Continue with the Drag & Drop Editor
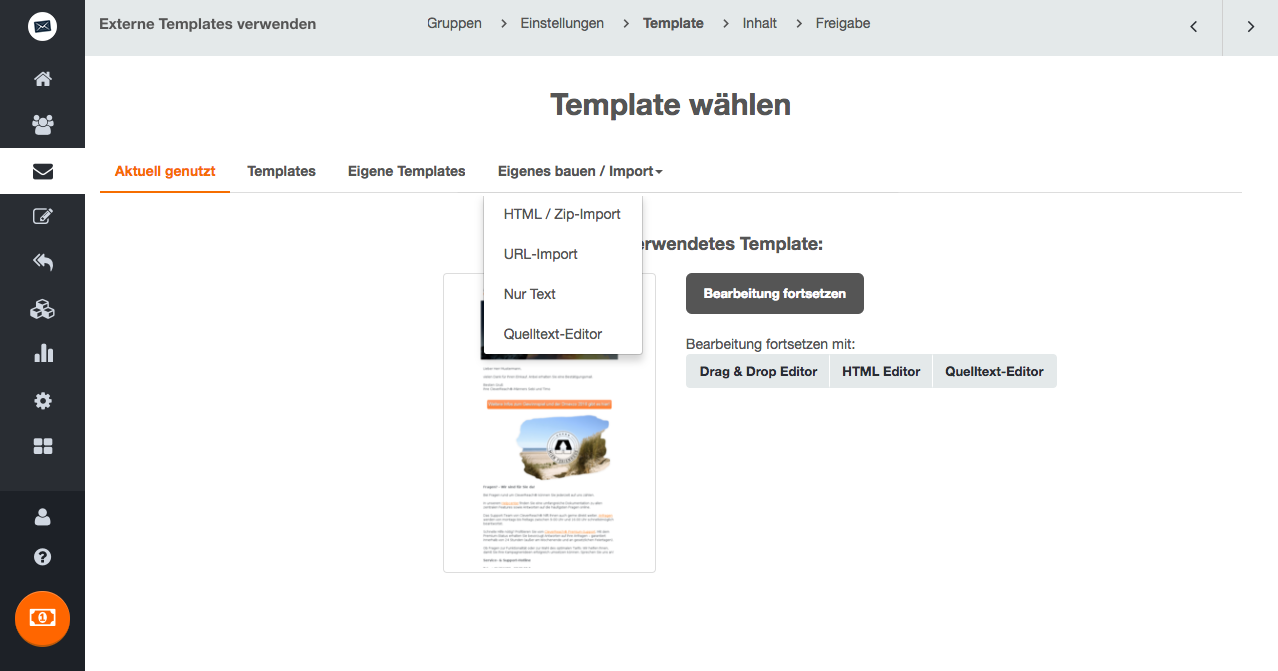This screenshot has width=1278, height=671. [758, 371]
